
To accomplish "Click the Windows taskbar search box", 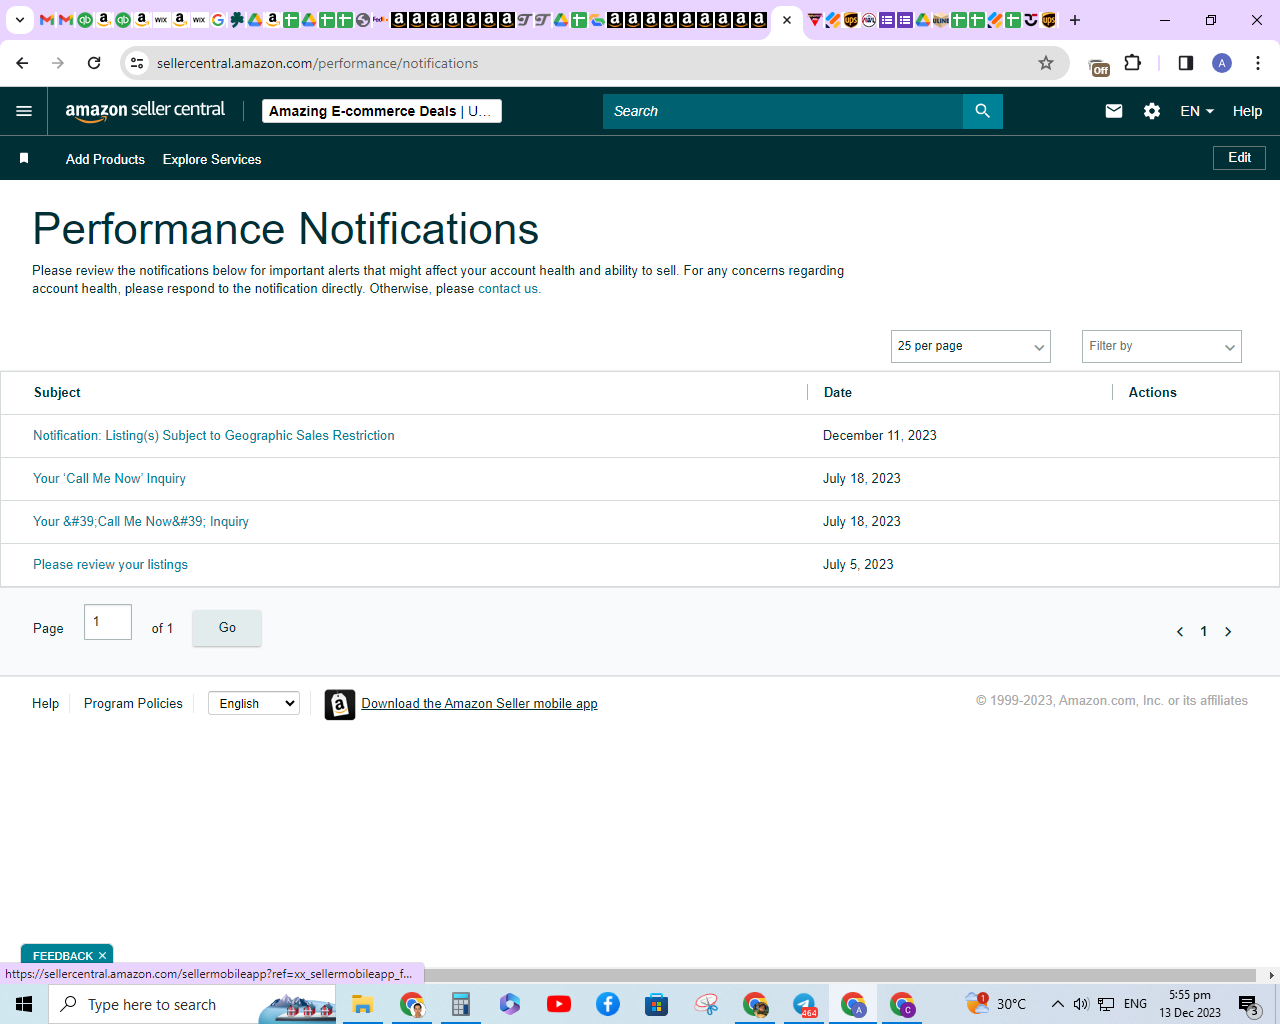I will click(x=192, y=1004).
